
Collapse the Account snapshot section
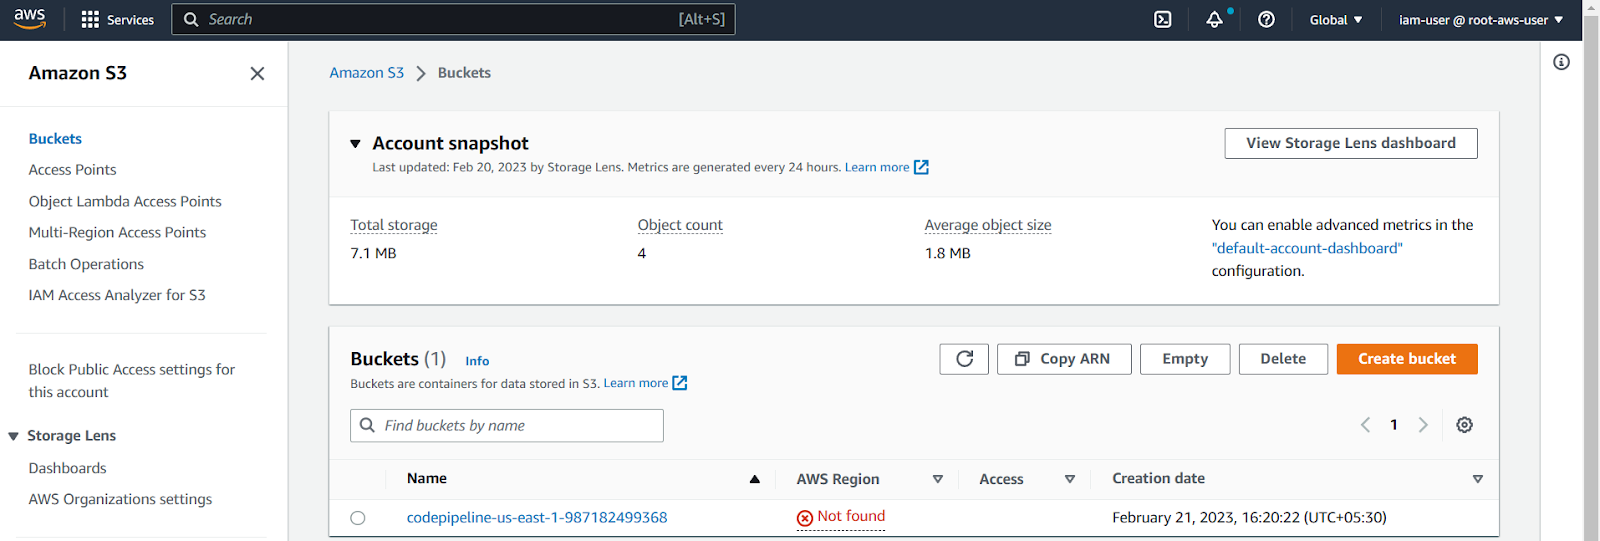point(355,144)
